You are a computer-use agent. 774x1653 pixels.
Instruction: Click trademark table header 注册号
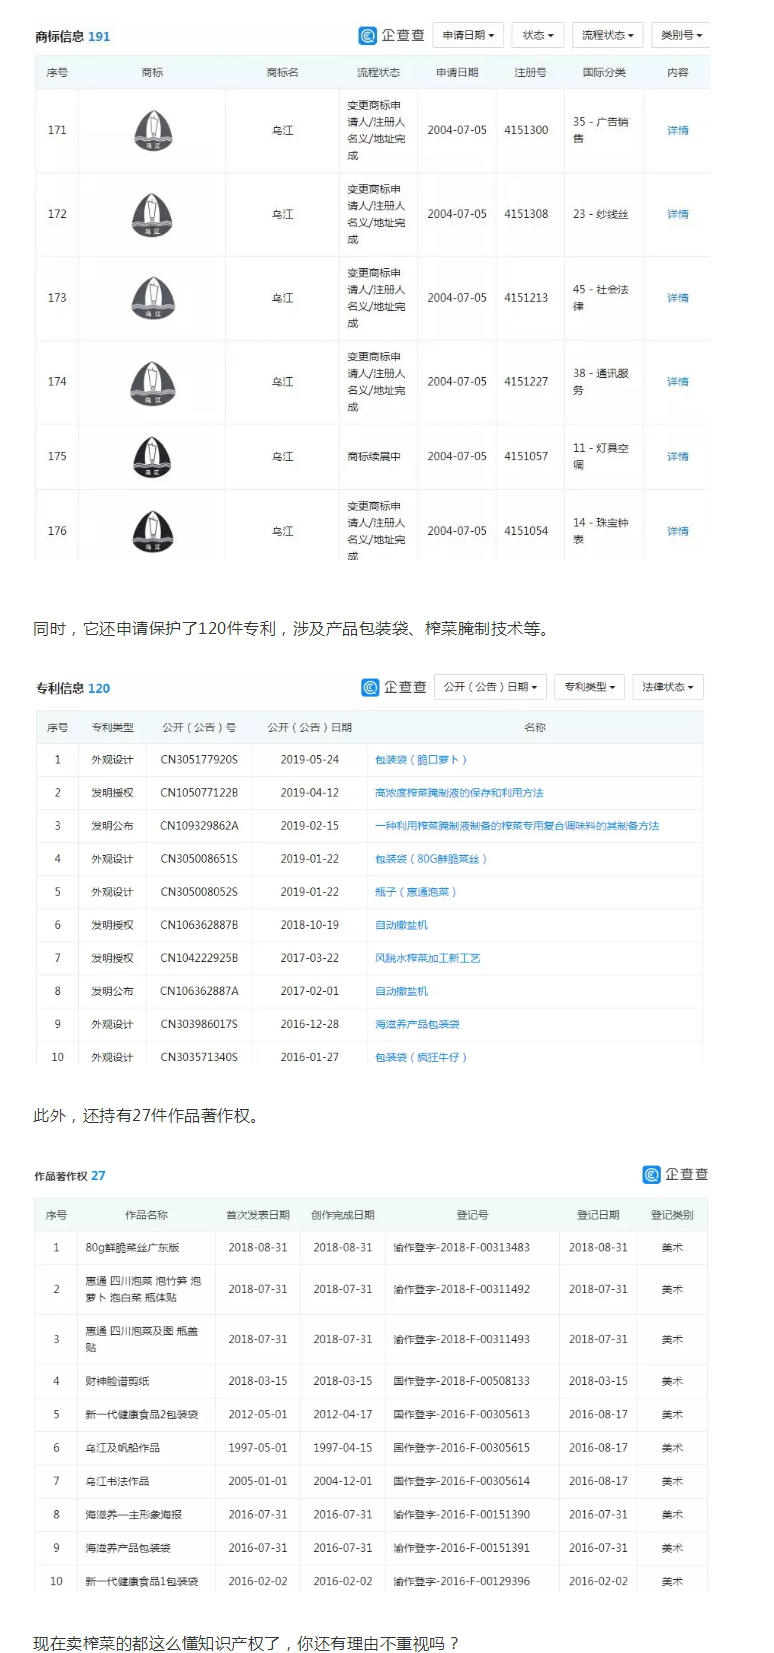[530, 73]
